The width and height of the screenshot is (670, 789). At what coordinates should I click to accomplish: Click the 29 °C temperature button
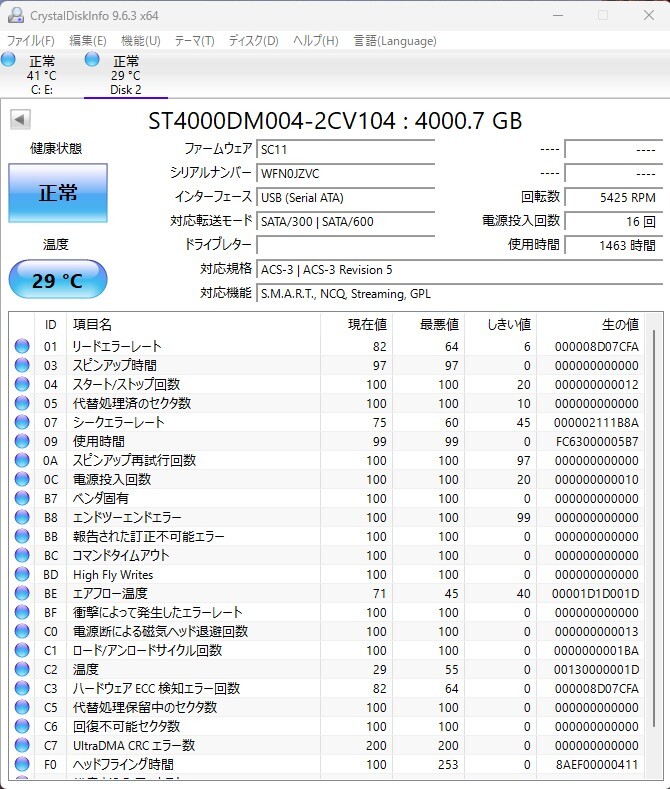coord(58,280)
